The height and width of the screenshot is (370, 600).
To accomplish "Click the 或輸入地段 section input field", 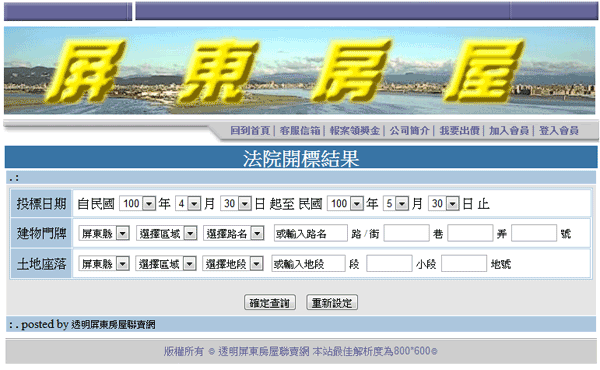I will click(x=308, y=264).
